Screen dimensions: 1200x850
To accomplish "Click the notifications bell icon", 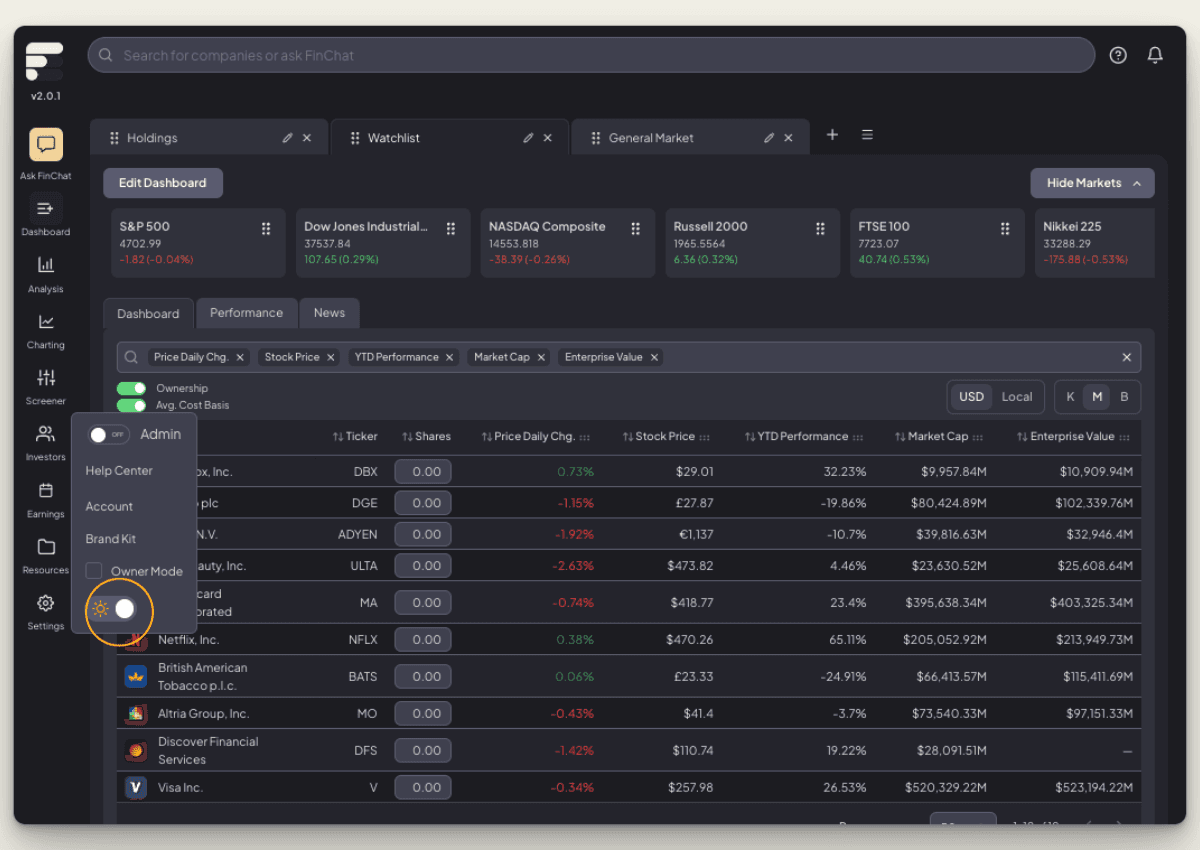I will pos(1155,55).
